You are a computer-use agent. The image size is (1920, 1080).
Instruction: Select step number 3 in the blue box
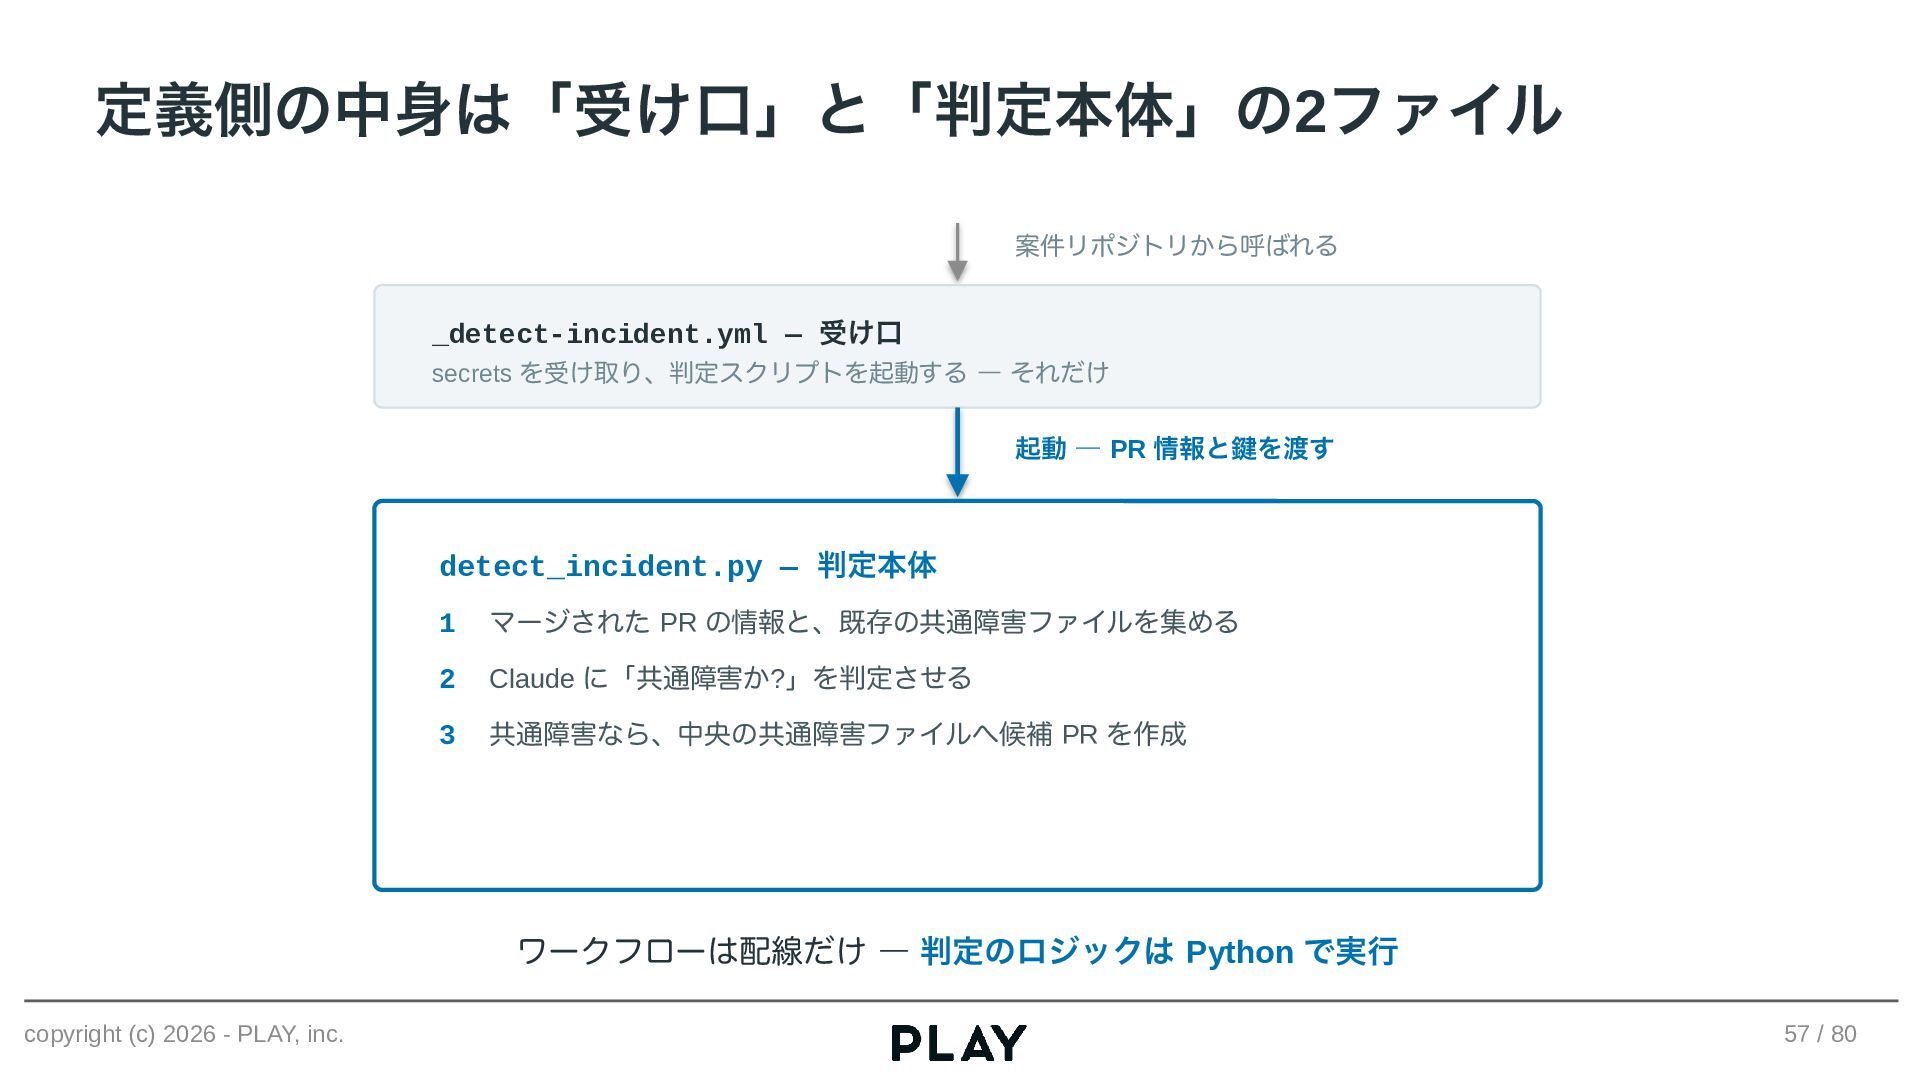447,736
